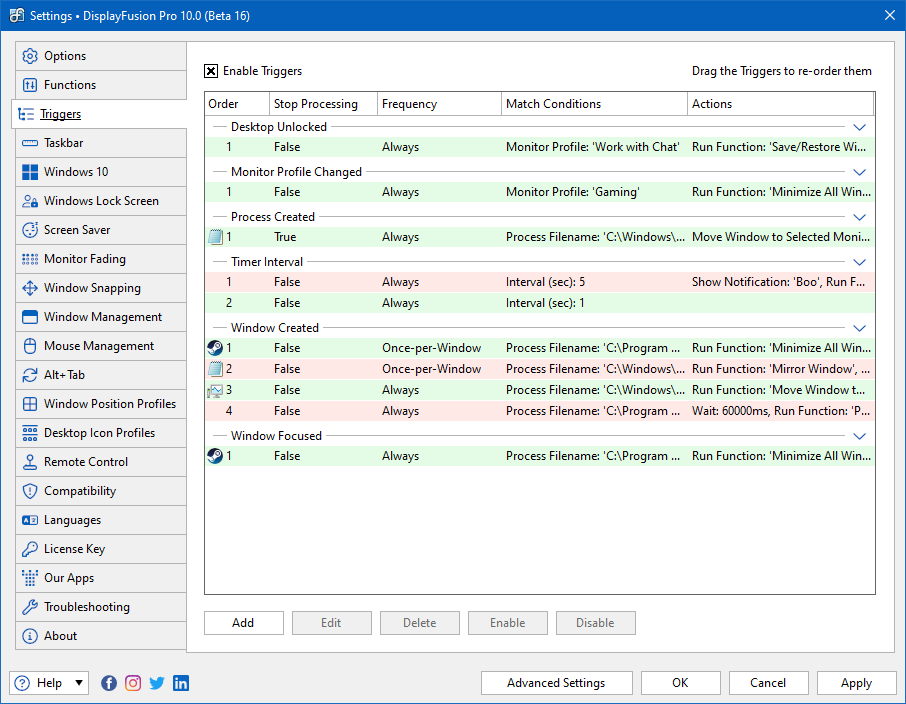This screenshot has width=906, height=704.
Task: Collapse the Timer Interval group
Action: pos(859,262)
